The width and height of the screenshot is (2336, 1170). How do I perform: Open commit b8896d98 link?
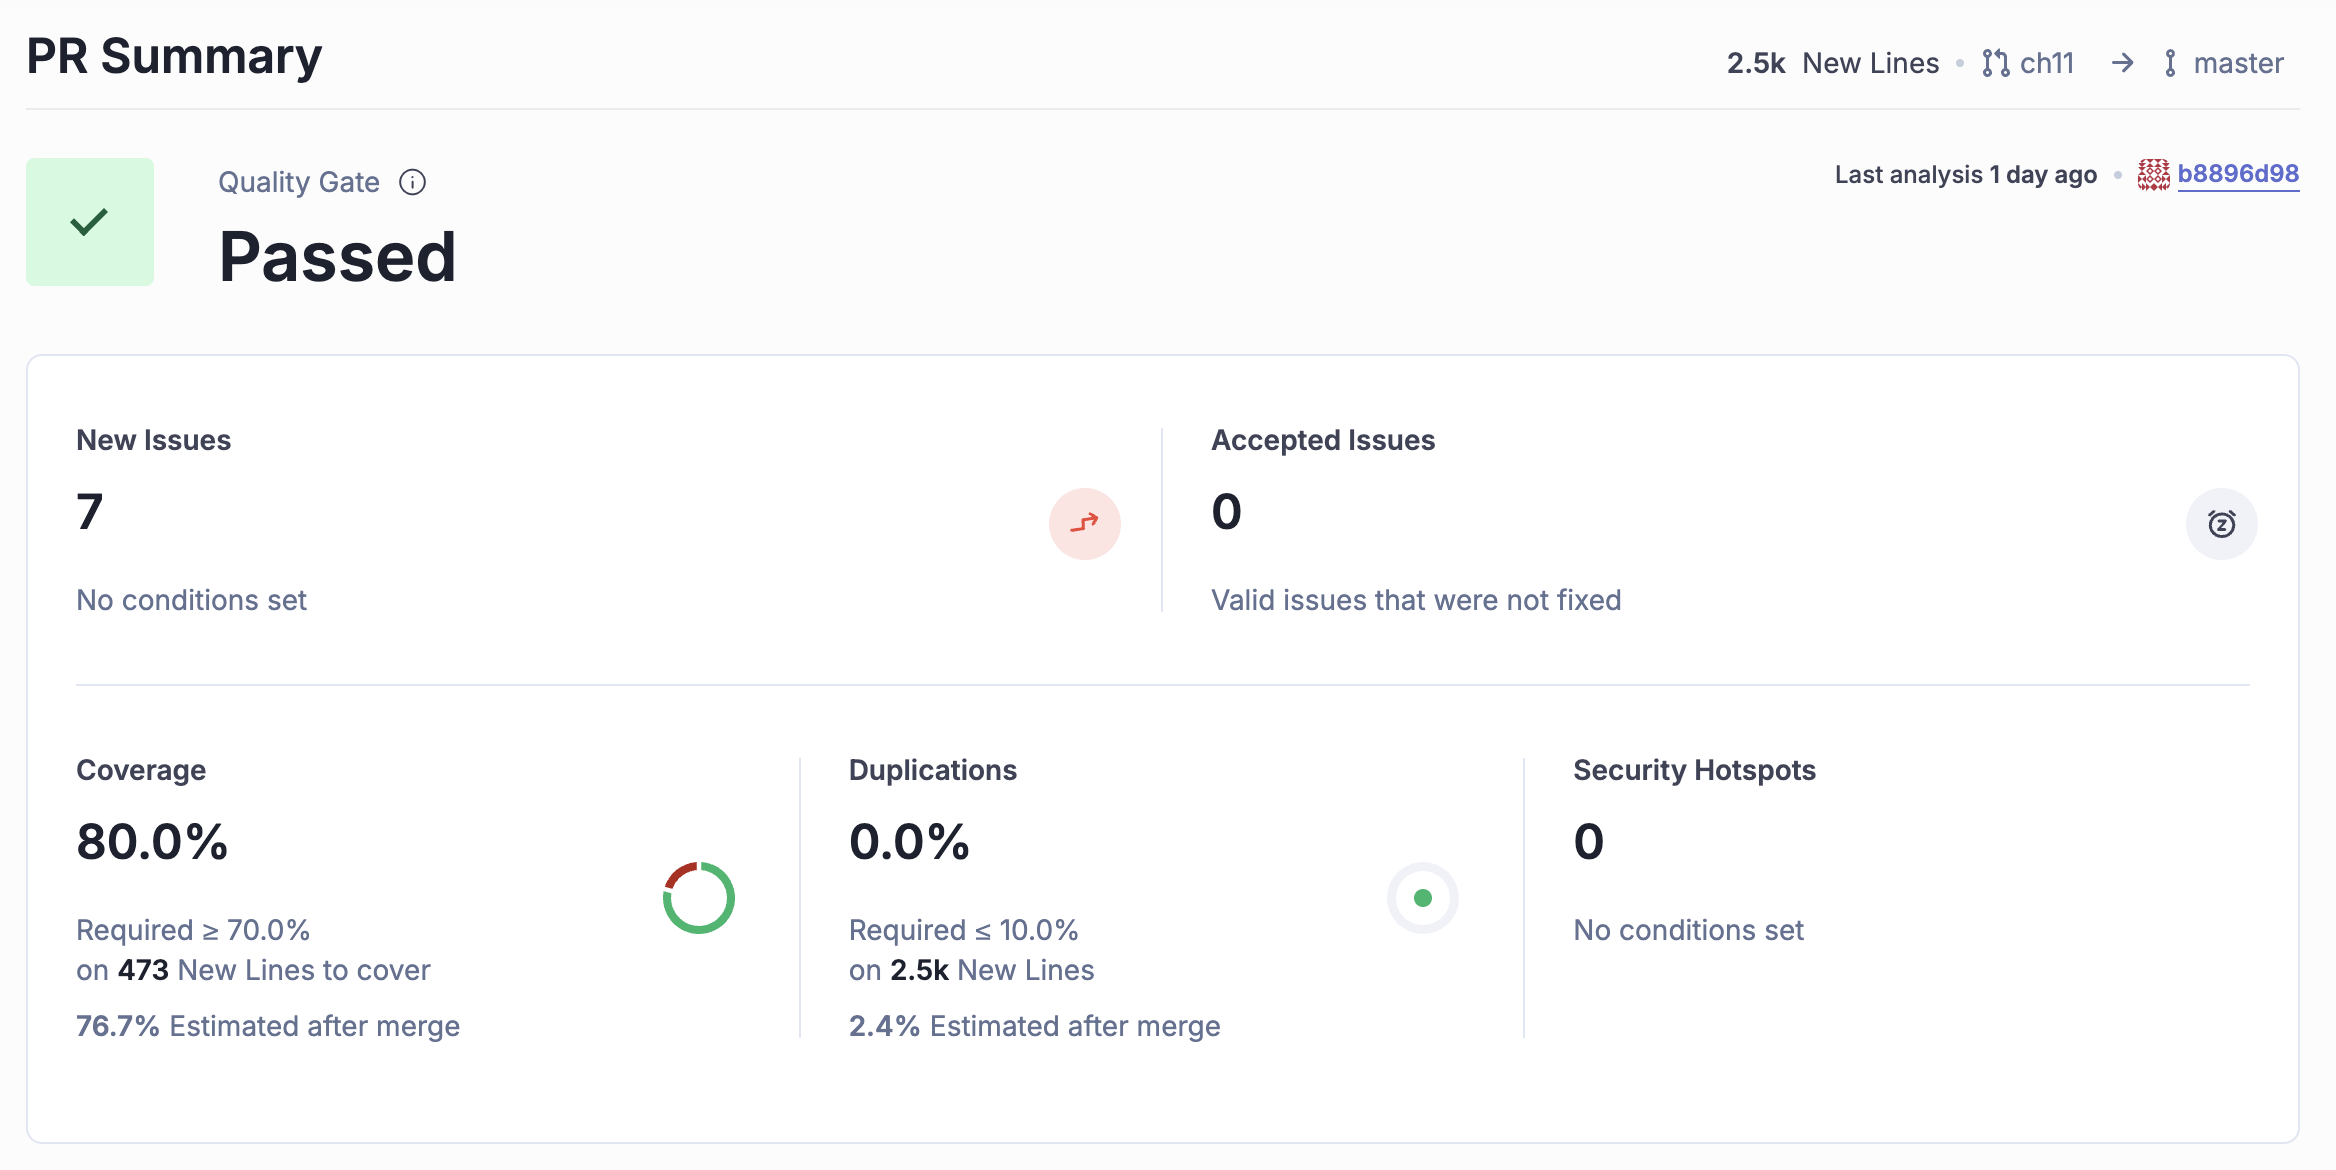click(x=2238, y=174)
